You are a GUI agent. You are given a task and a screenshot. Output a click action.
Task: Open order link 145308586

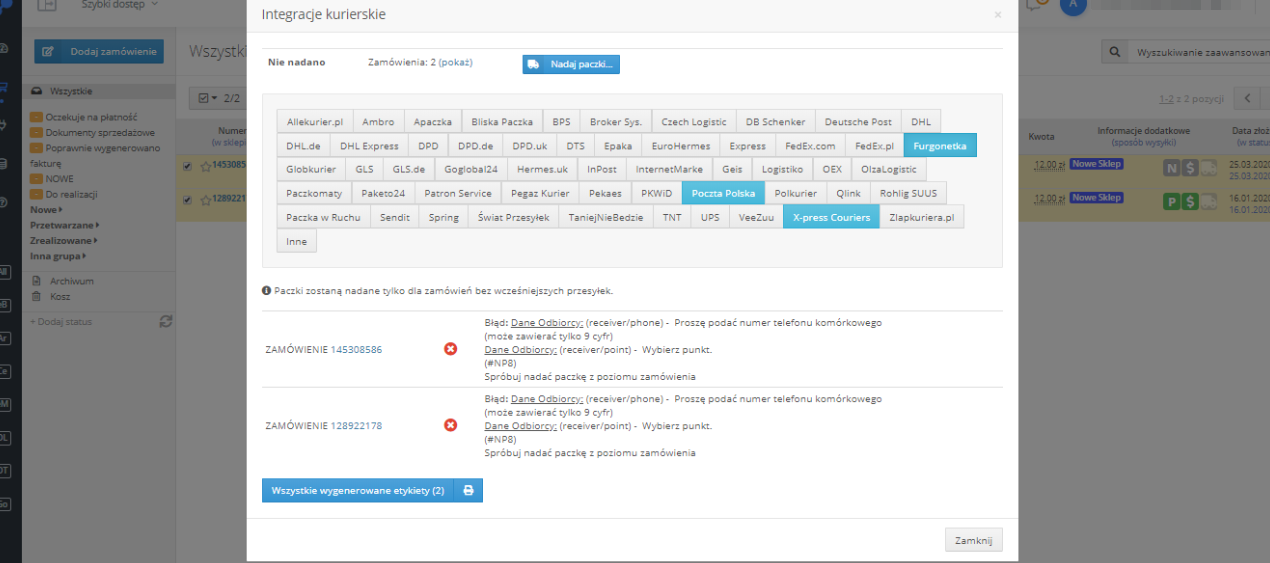(356, 350)
